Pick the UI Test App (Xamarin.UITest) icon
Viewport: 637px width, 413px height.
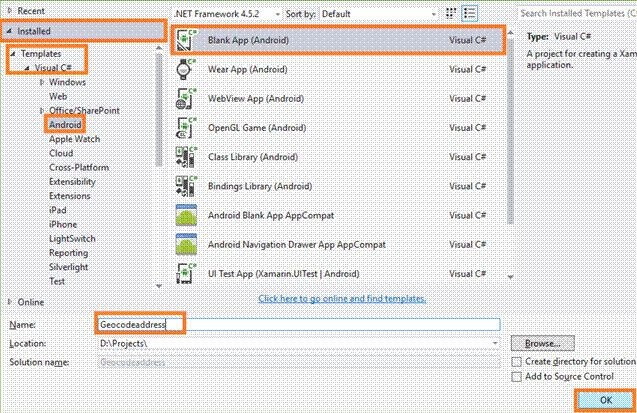186,274
